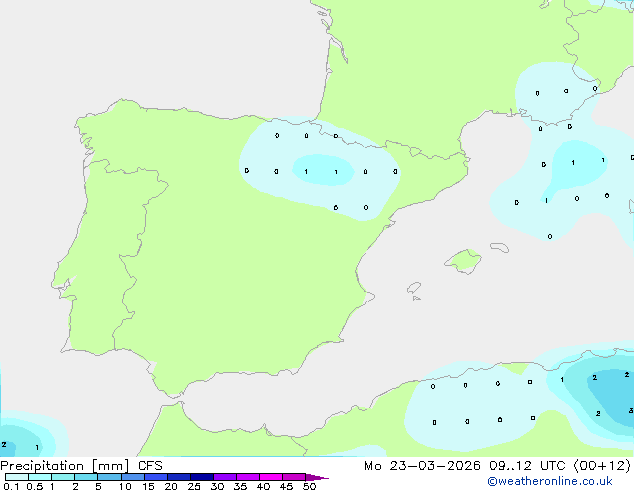The width and height of the screenshot is (634, 490).
Task: Click the '10' legend scale label
Action: (x=125, y=486)
